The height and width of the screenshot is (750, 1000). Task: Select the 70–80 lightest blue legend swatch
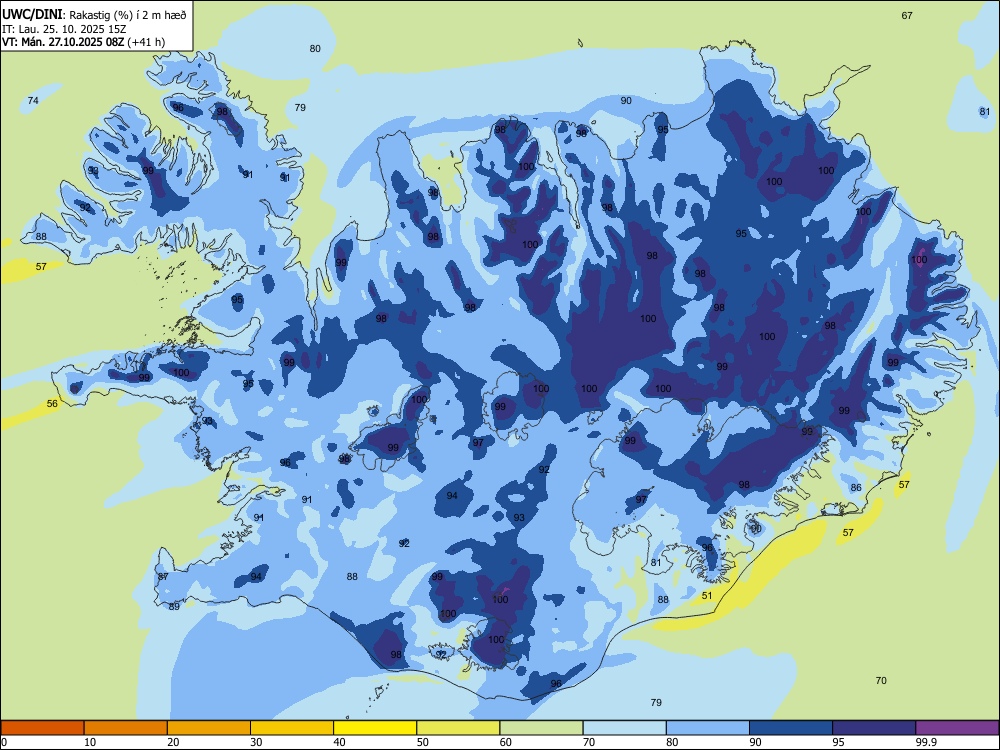(x=624, y=728)
